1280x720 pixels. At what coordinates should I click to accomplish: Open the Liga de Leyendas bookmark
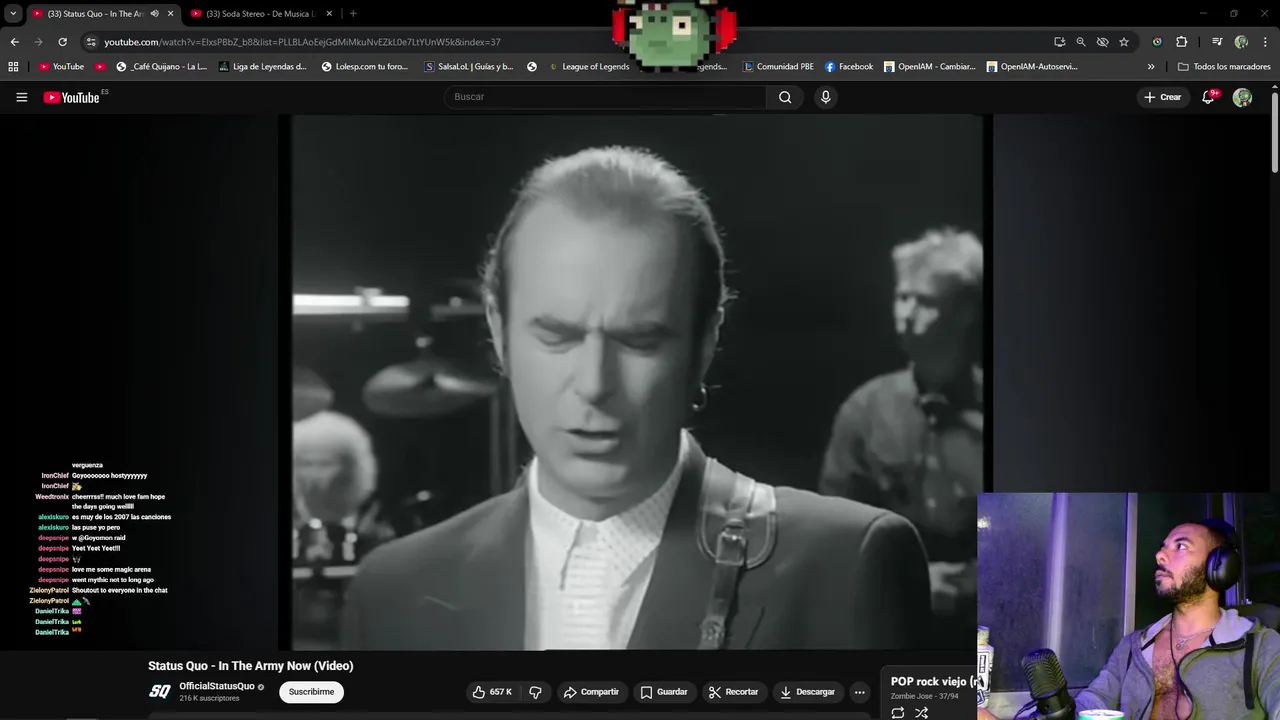coord(262,67)
